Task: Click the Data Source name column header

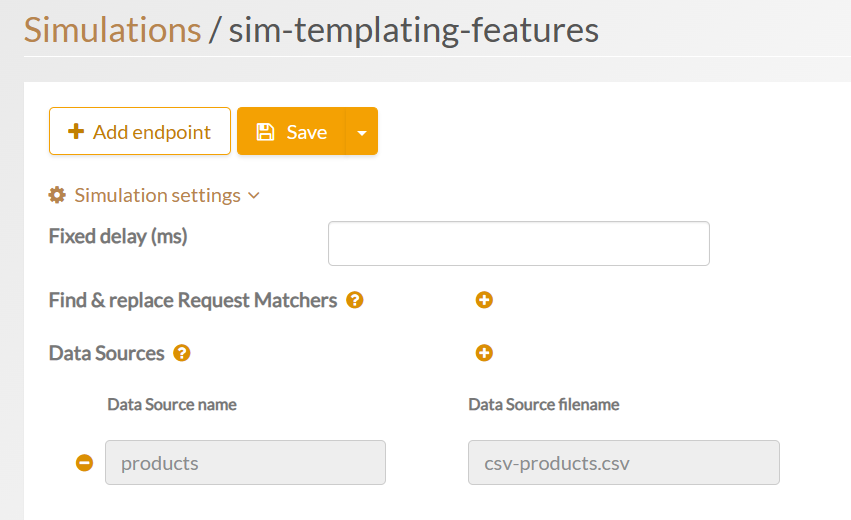Action: point(172,405)
